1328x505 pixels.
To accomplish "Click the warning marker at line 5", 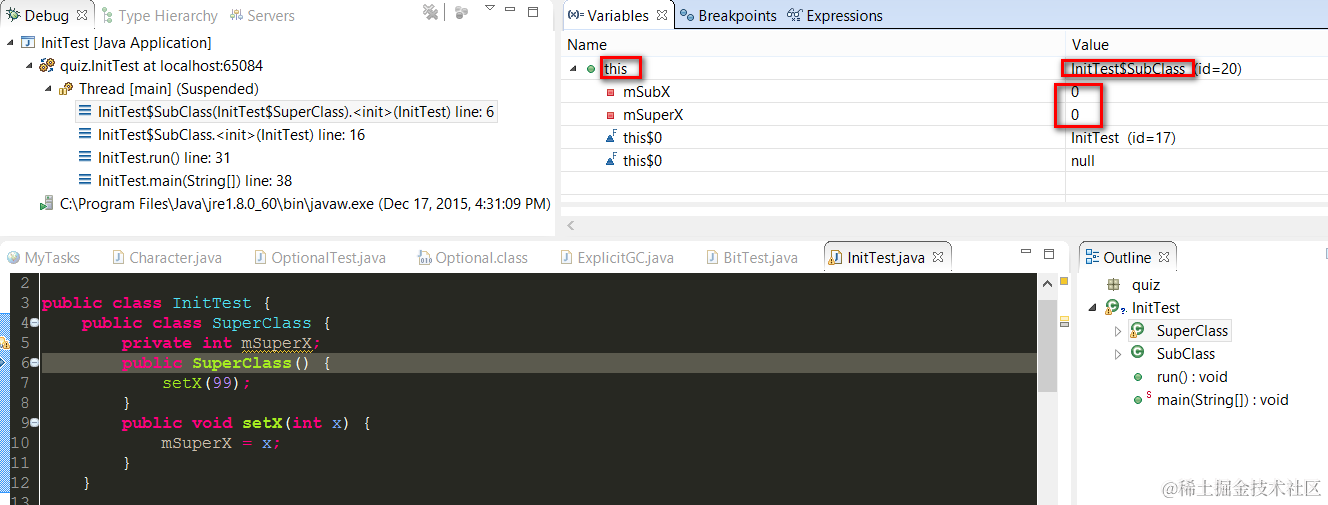I will [4, 343].
